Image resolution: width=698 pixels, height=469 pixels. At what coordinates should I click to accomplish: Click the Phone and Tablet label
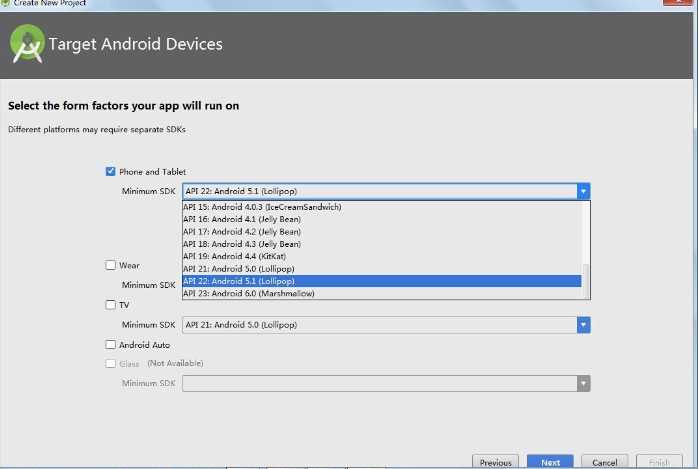(153, 172)
